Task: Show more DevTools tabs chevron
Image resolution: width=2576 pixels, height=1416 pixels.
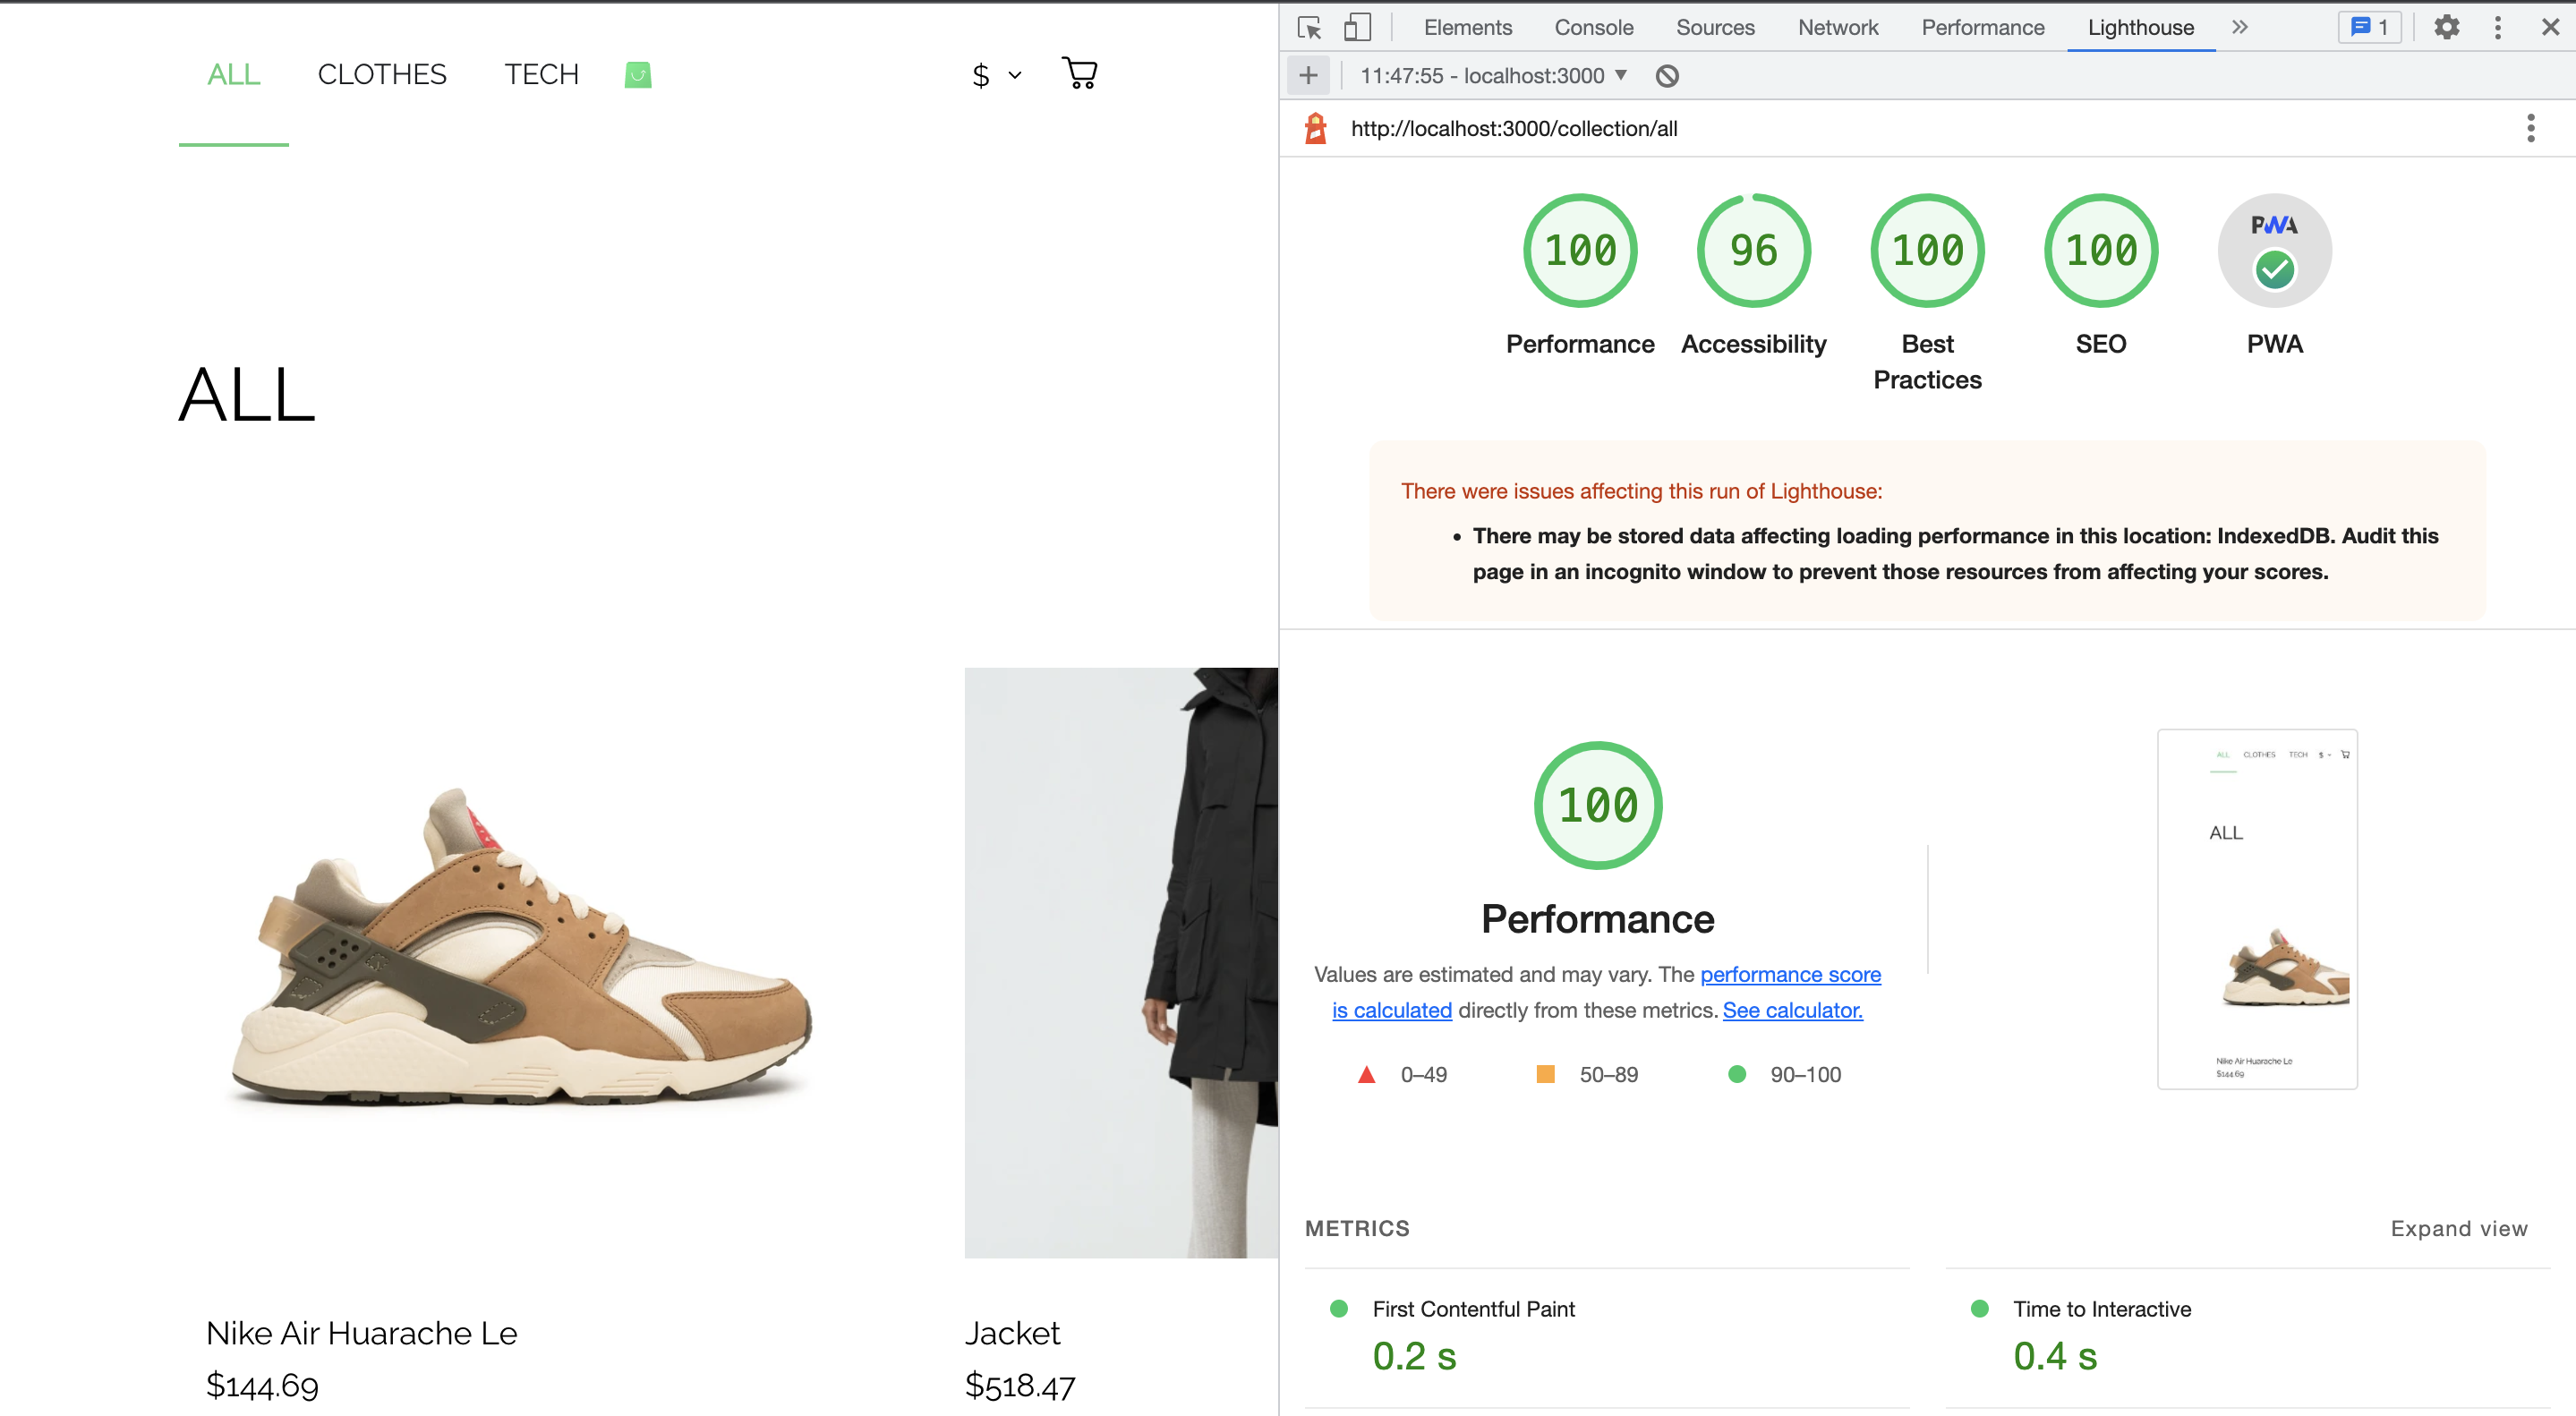Action: pos(2239,27)
